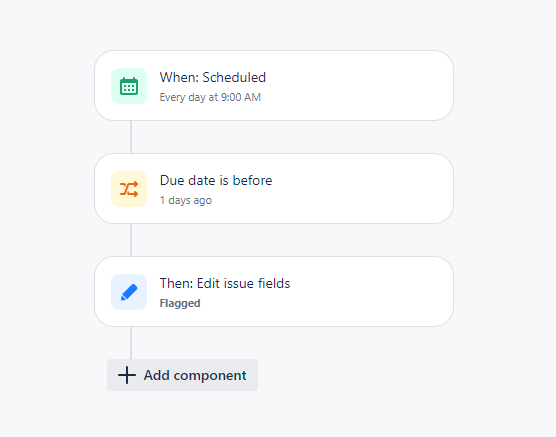Click the blue pencil Edit issue icon

[129, 292]
